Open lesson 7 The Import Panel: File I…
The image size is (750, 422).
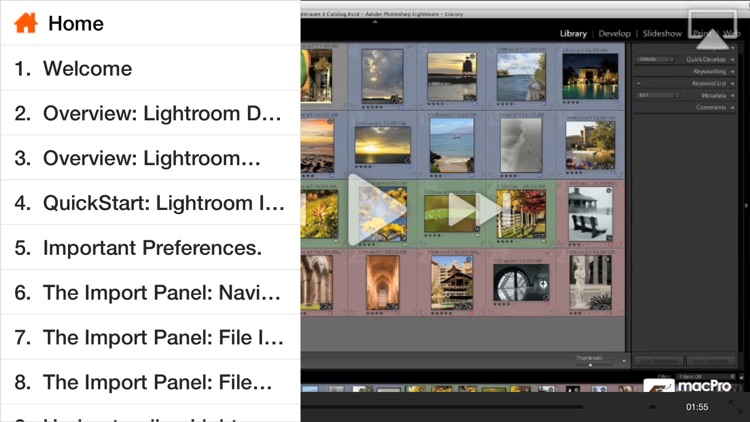(x=150, y=337)
